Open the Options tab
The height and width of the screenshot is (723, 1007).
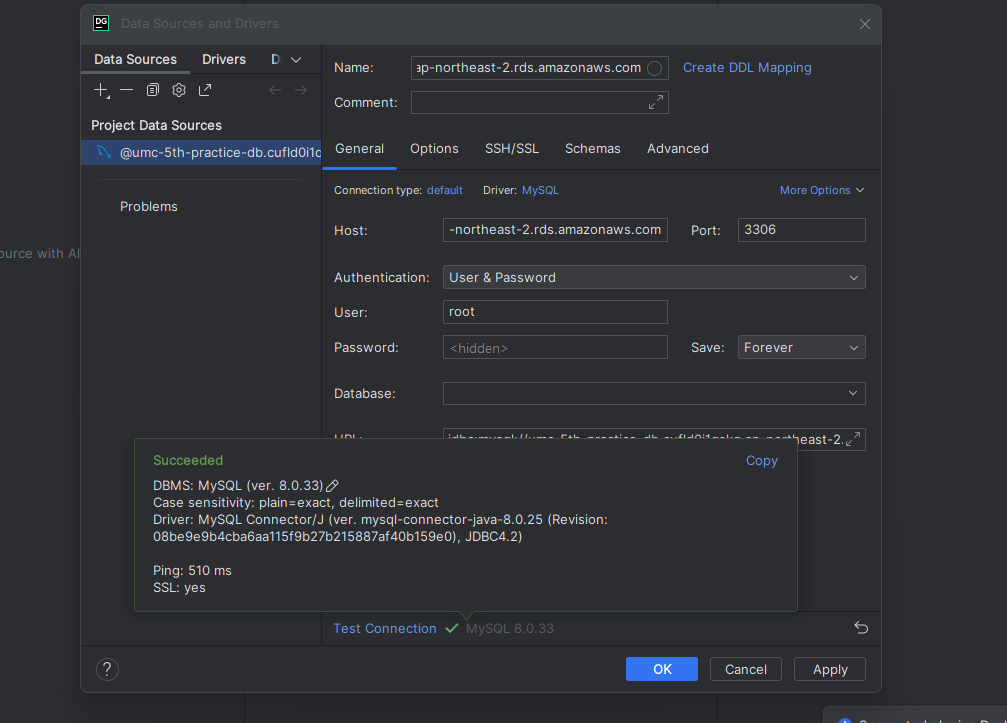point(434,149)
